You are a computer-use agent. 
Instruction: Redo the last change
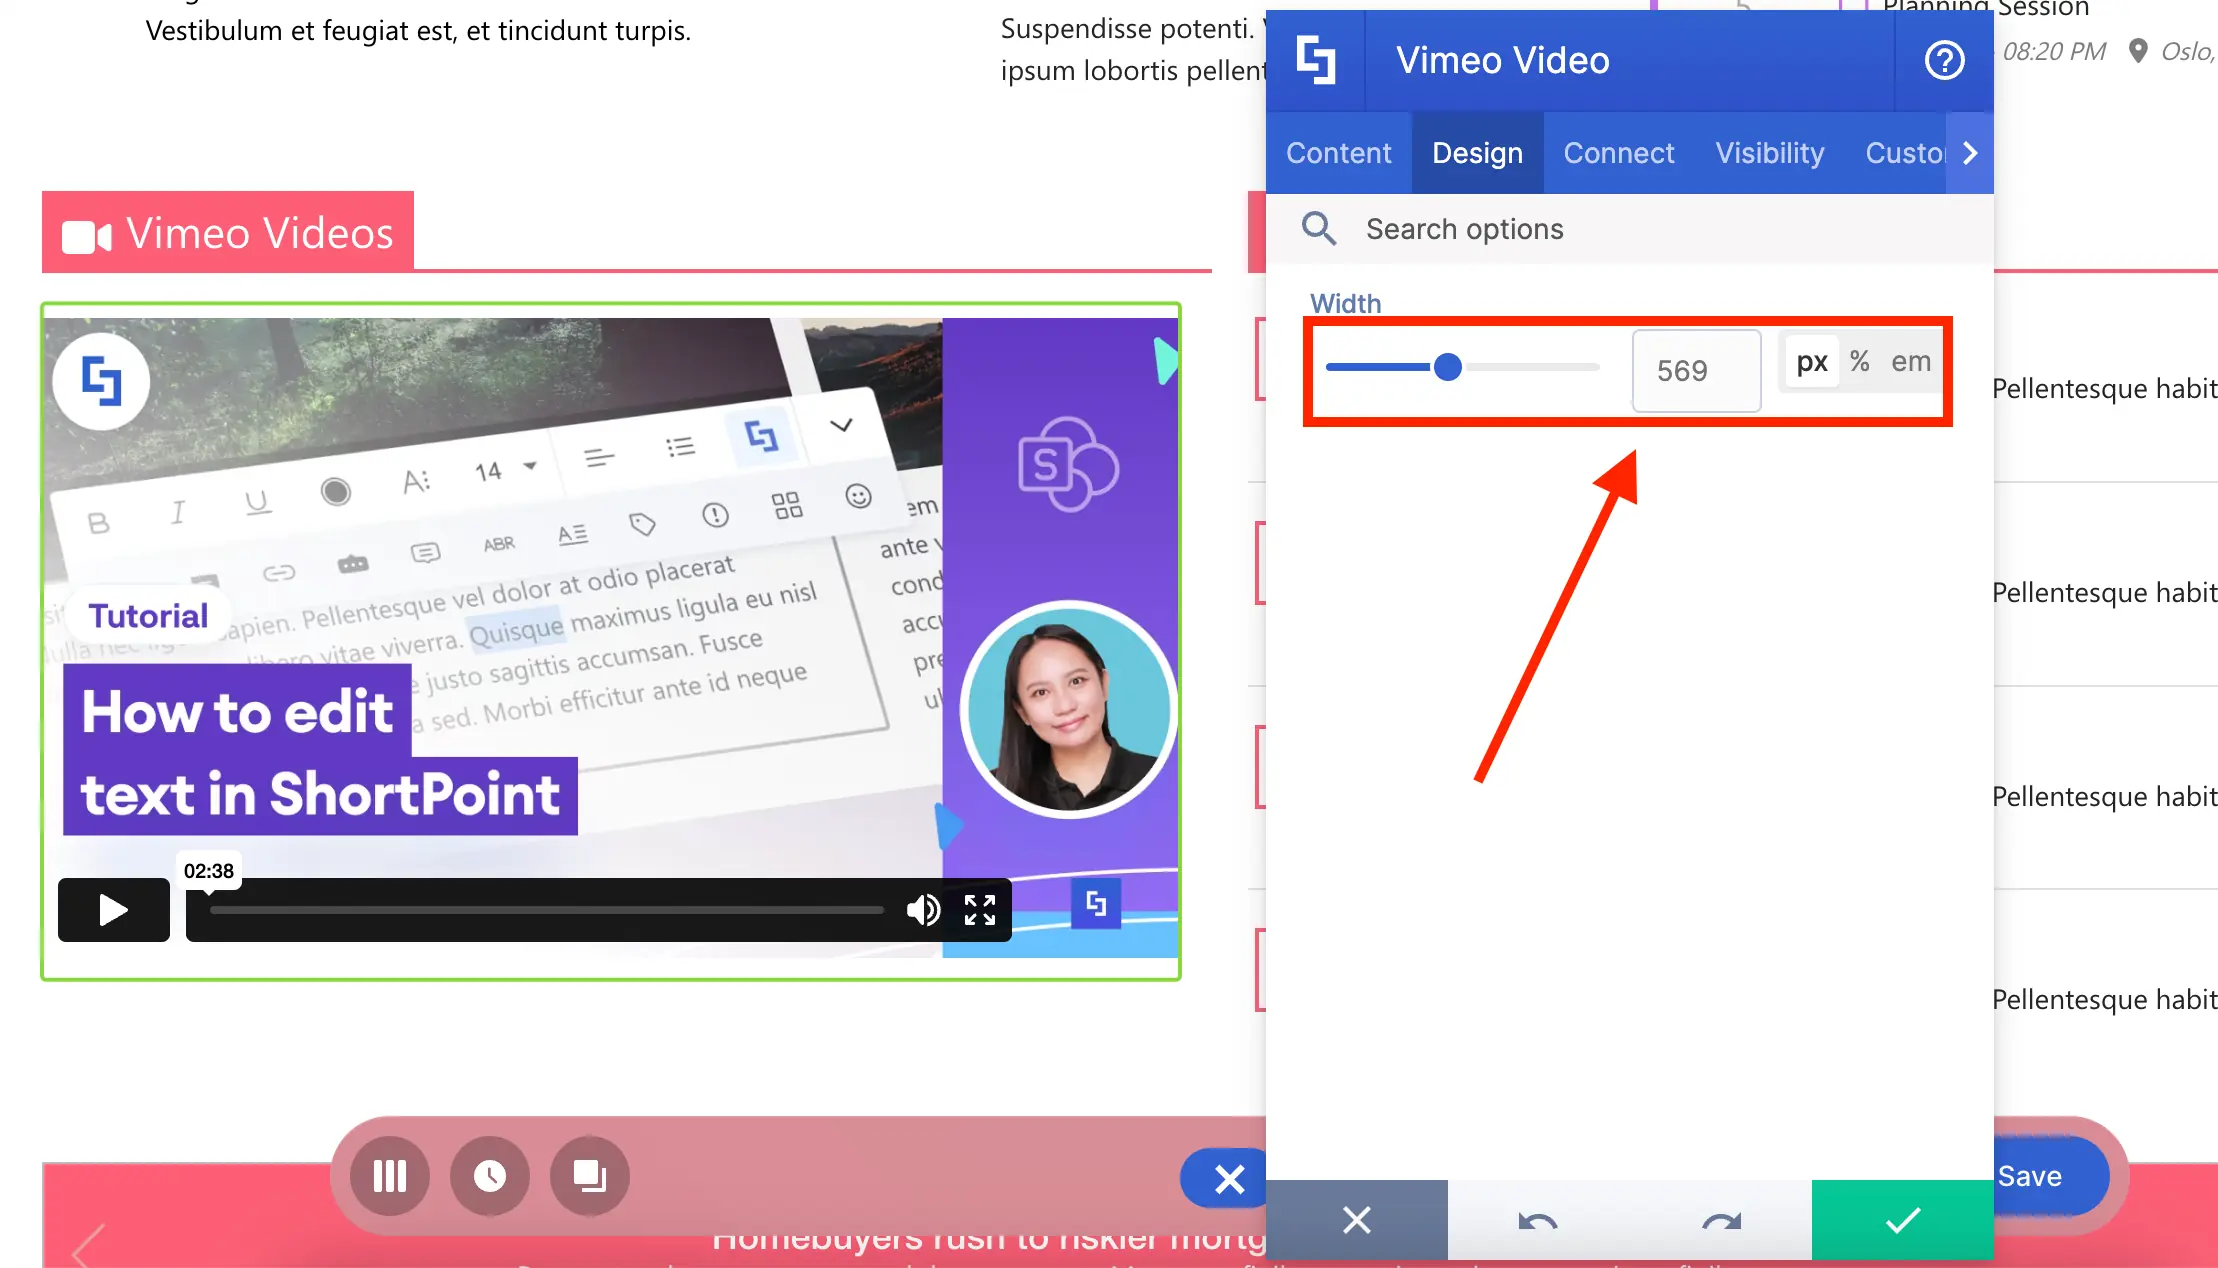click(x=1721, y=1220)
